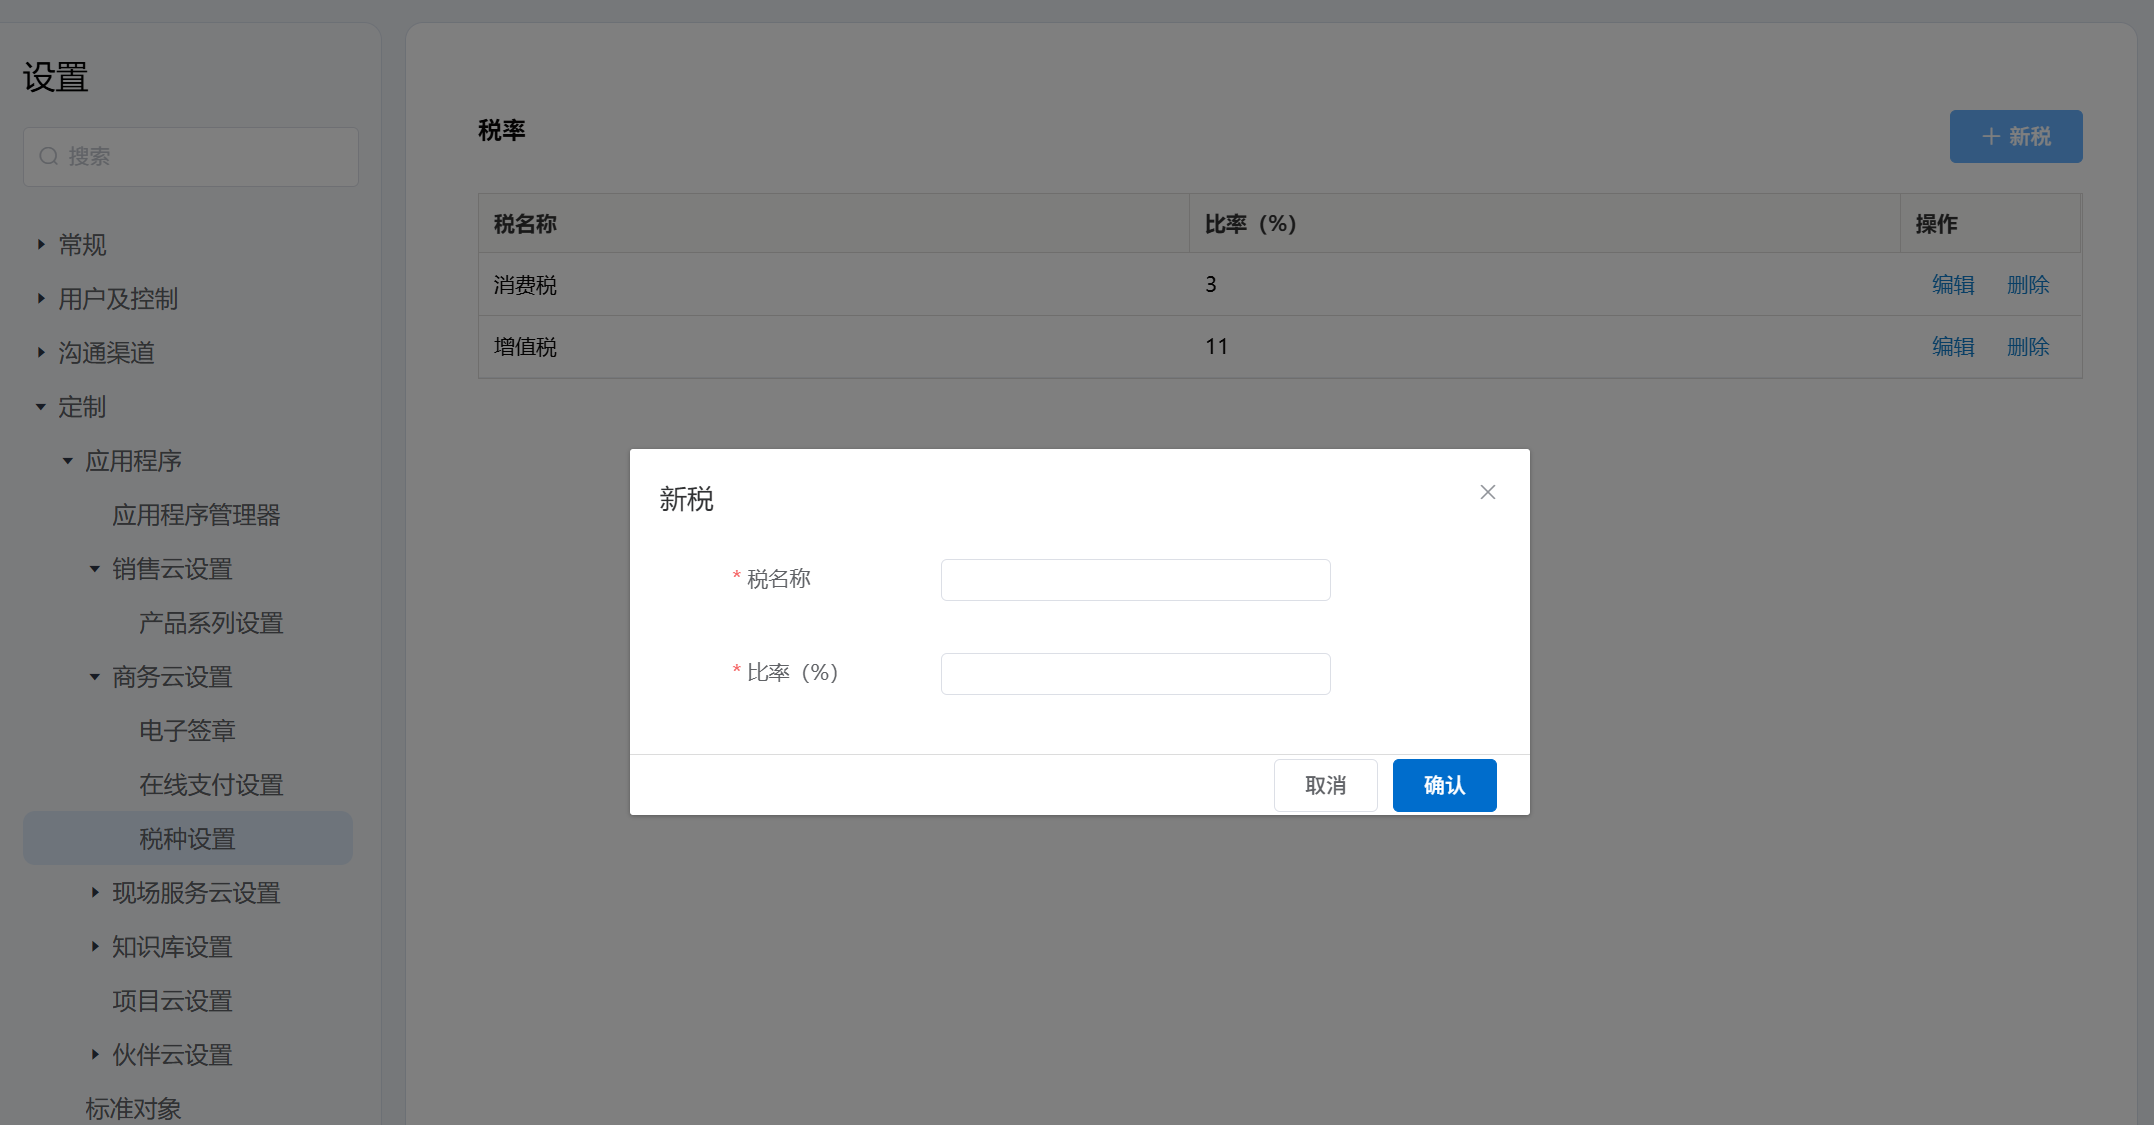Screen dimensions: 2154x1125
Task: Expand 现场服务云设置 group
Action: tap(95, 892)
